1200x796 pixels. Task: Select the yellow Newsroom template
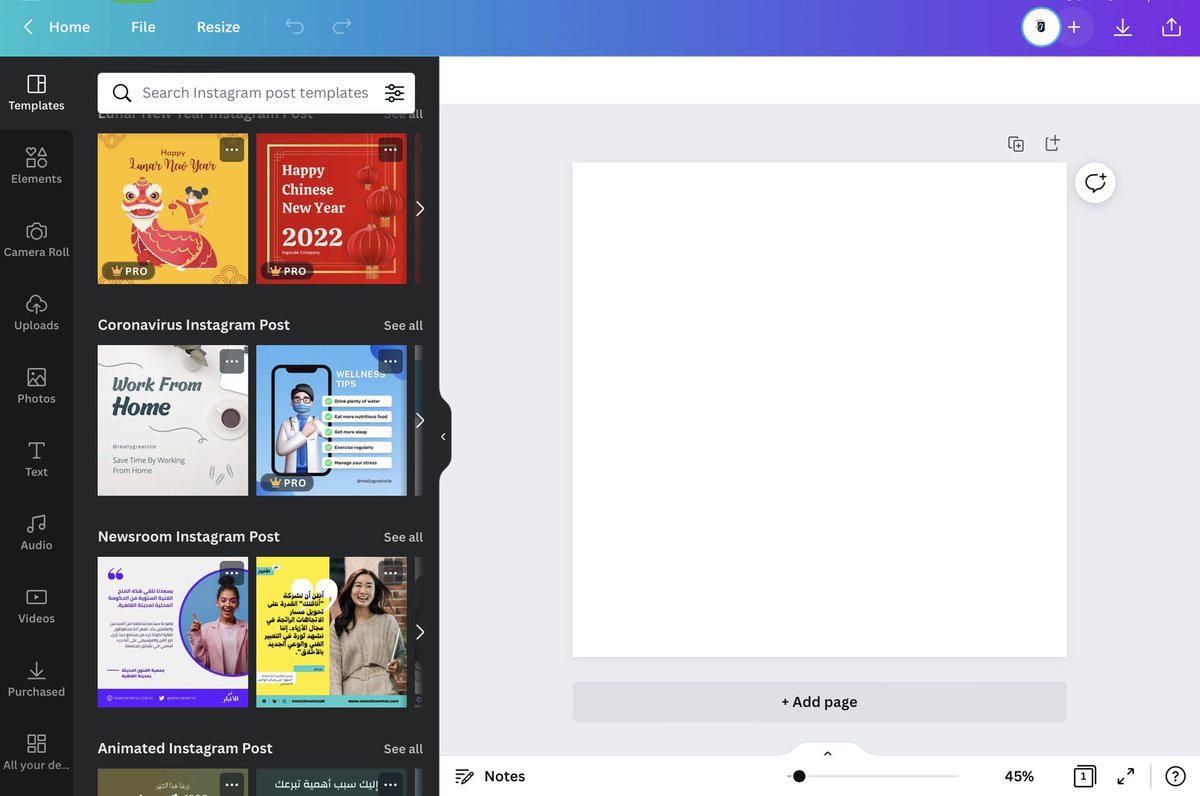pos(331,632)
